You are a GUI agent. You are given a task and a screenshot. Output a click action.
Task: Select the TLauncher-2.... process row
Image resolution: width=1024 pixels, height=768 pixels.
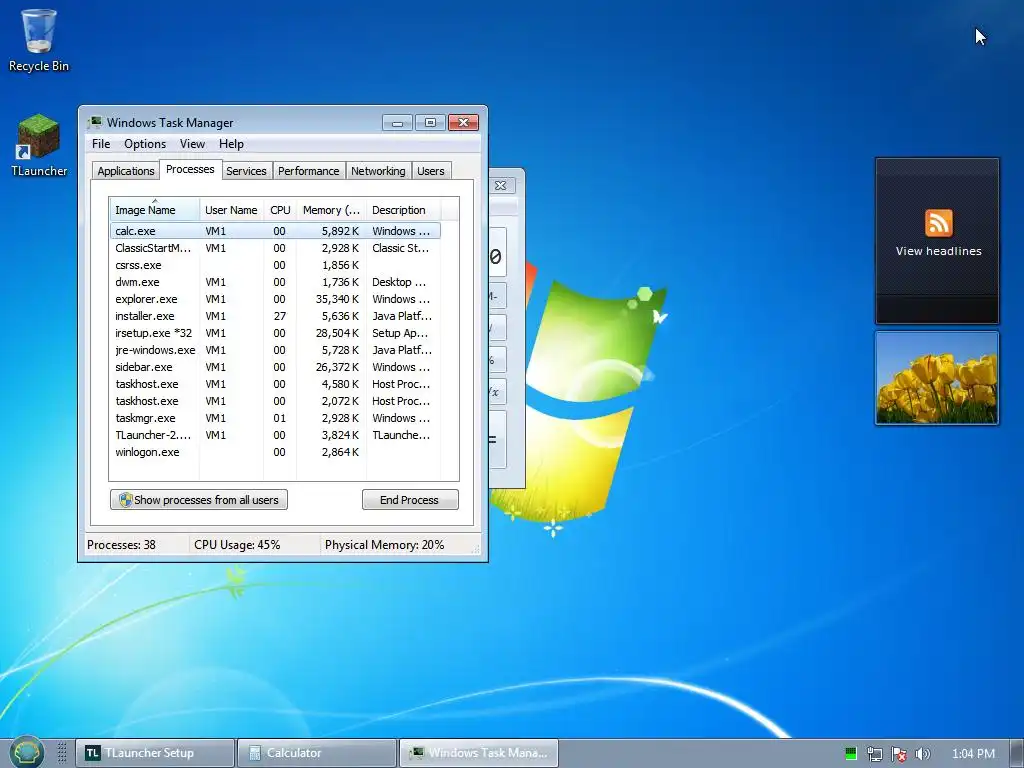(275, 434)
